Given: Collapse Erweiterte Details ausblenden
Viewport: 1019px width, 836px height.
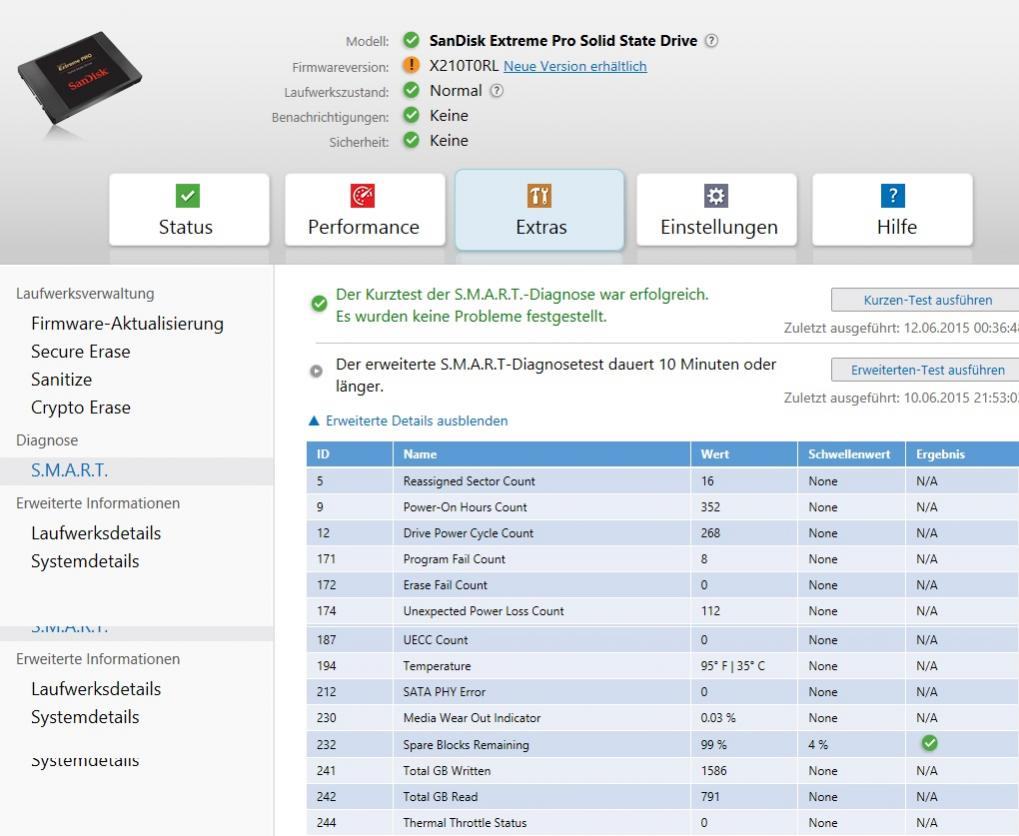Looking at the screenshot, I should (x=408, y=421).
